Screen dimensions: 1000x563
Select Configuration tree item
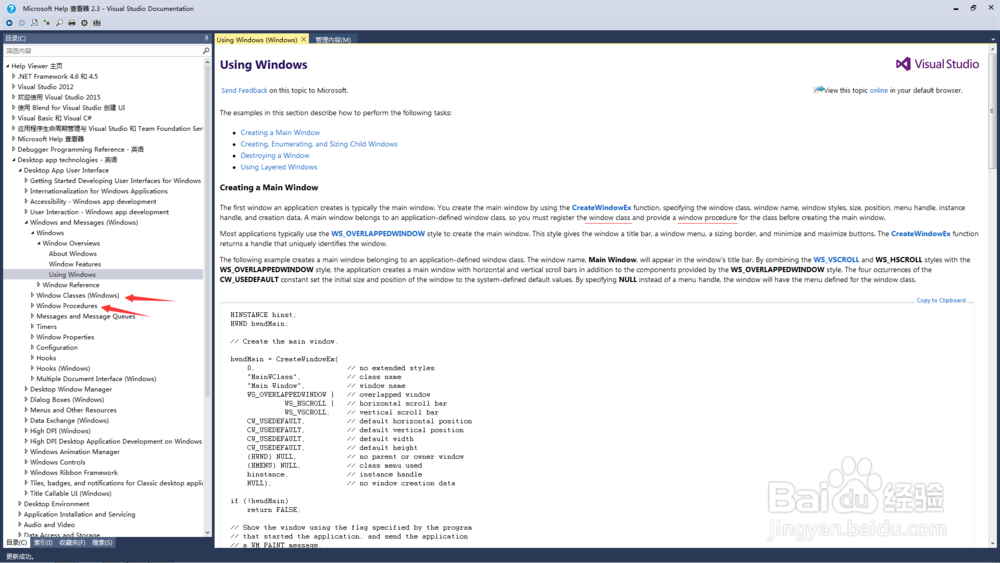57,347
